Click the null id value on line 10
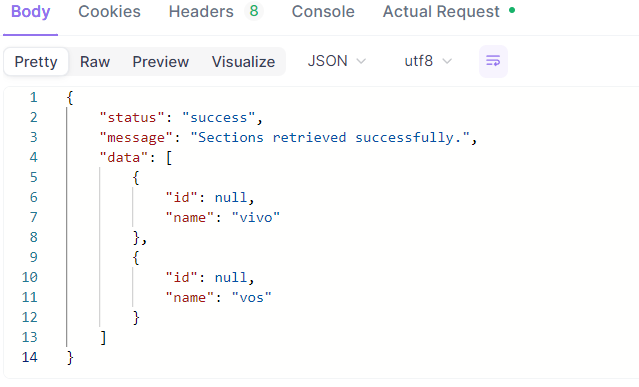 (x=231, y=277)
